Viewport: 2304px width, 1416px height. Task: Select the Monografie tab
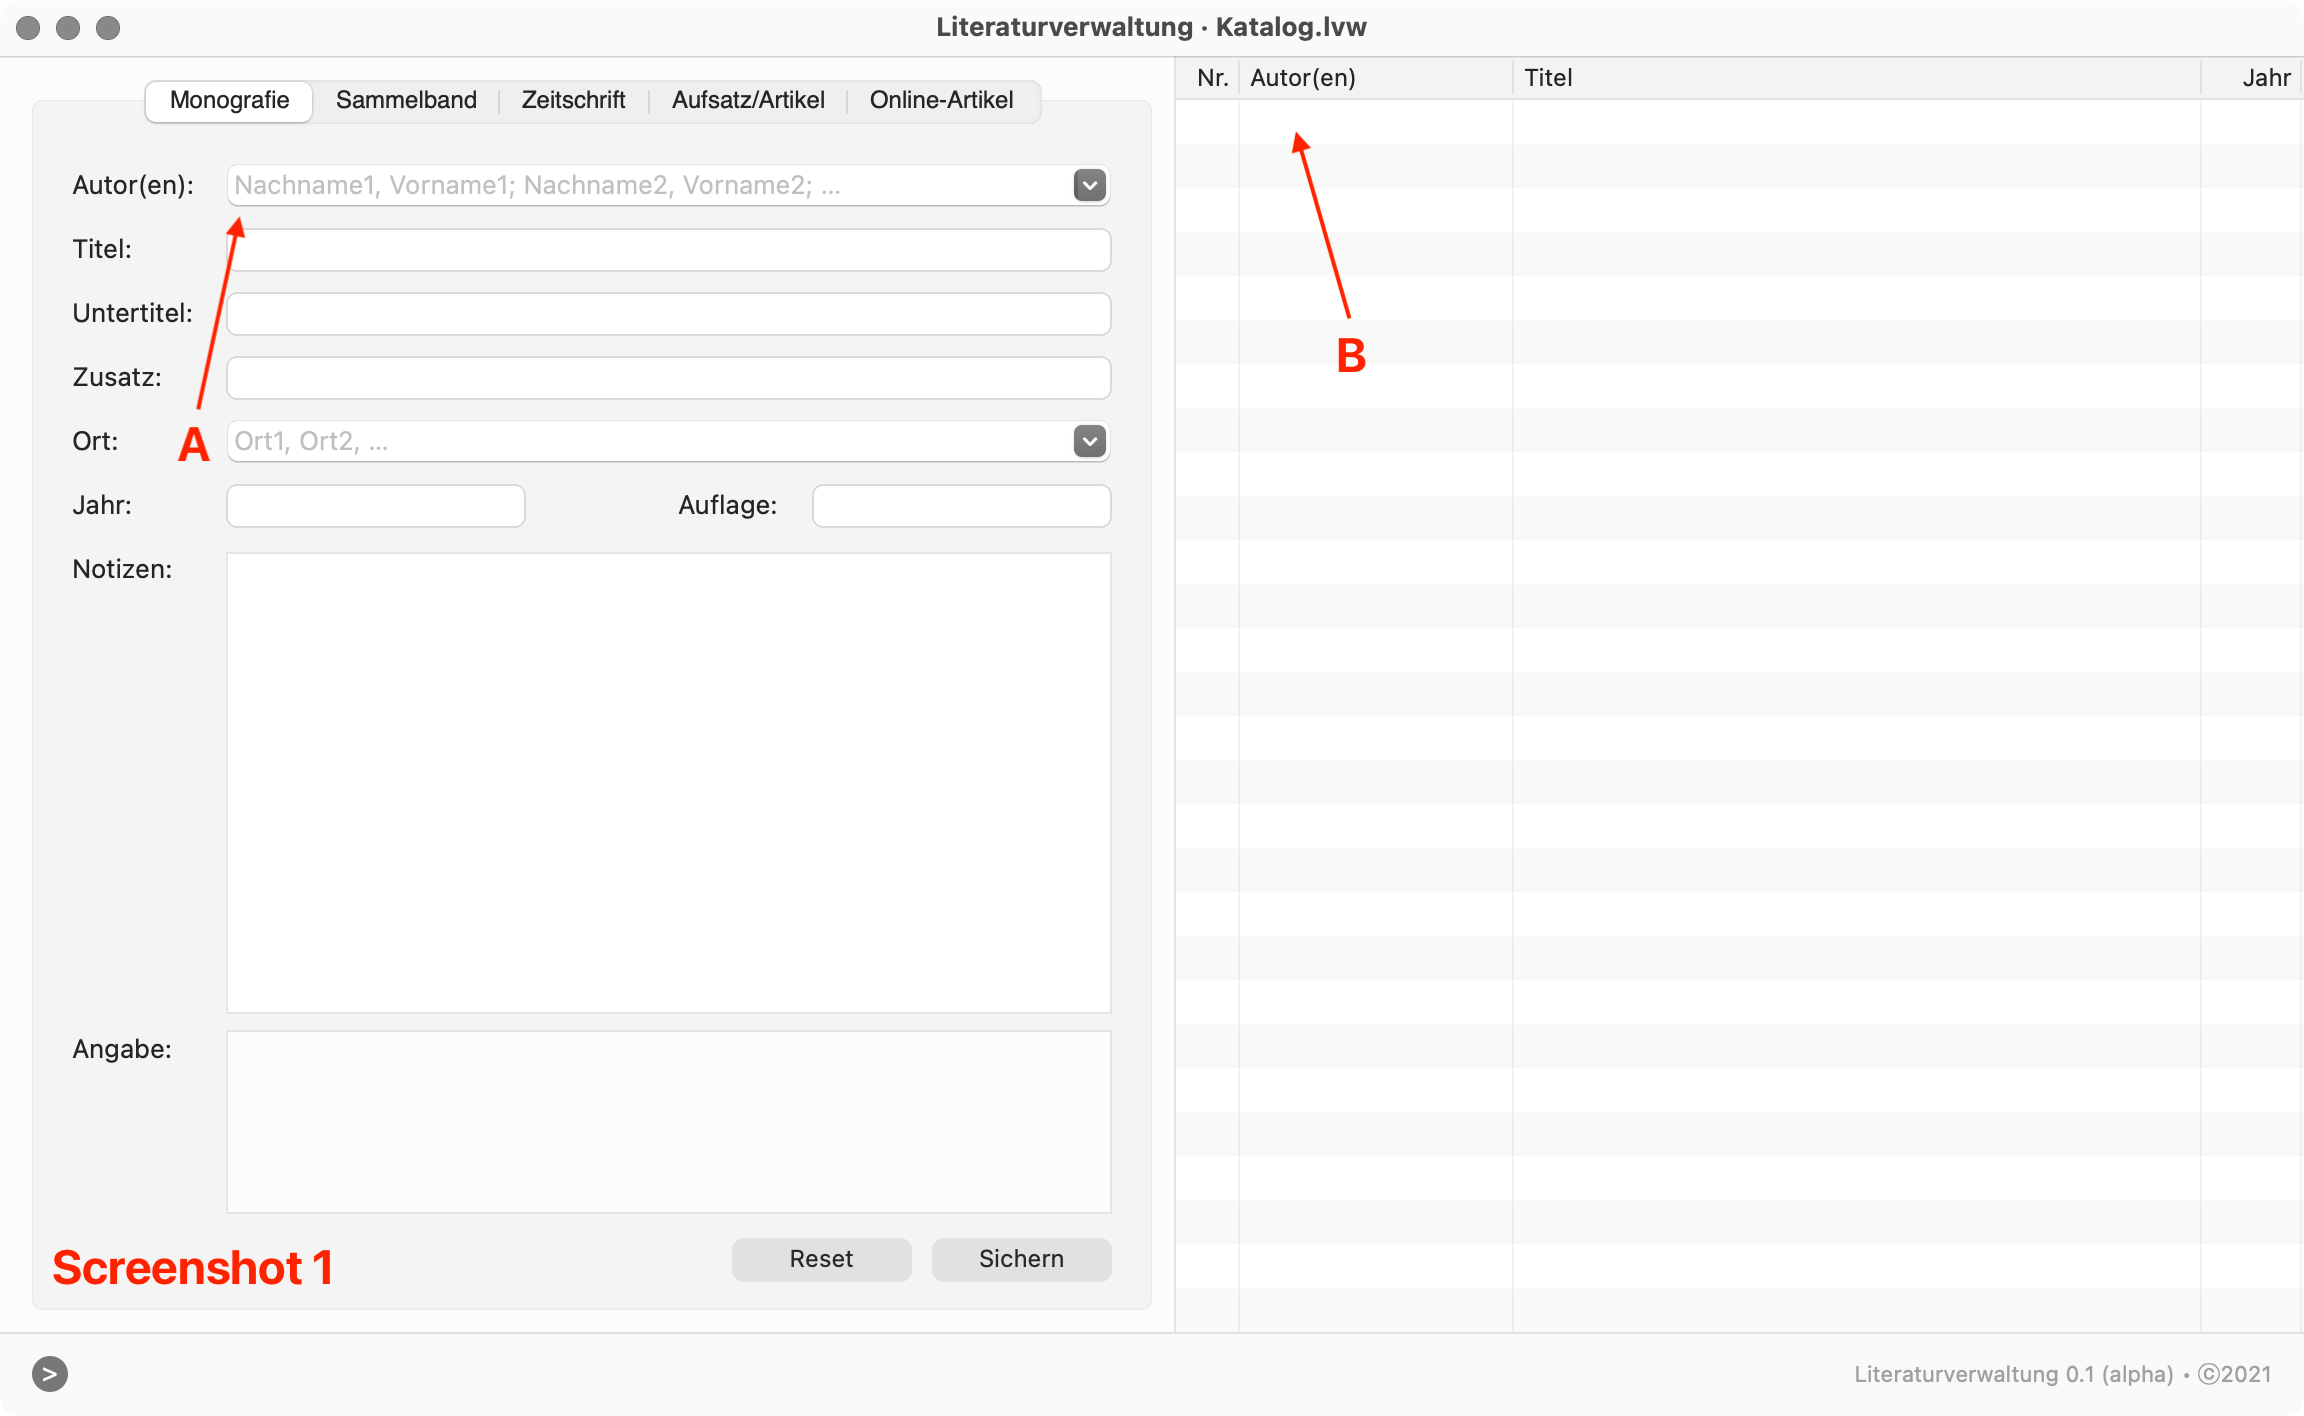(x=229, y=100)
